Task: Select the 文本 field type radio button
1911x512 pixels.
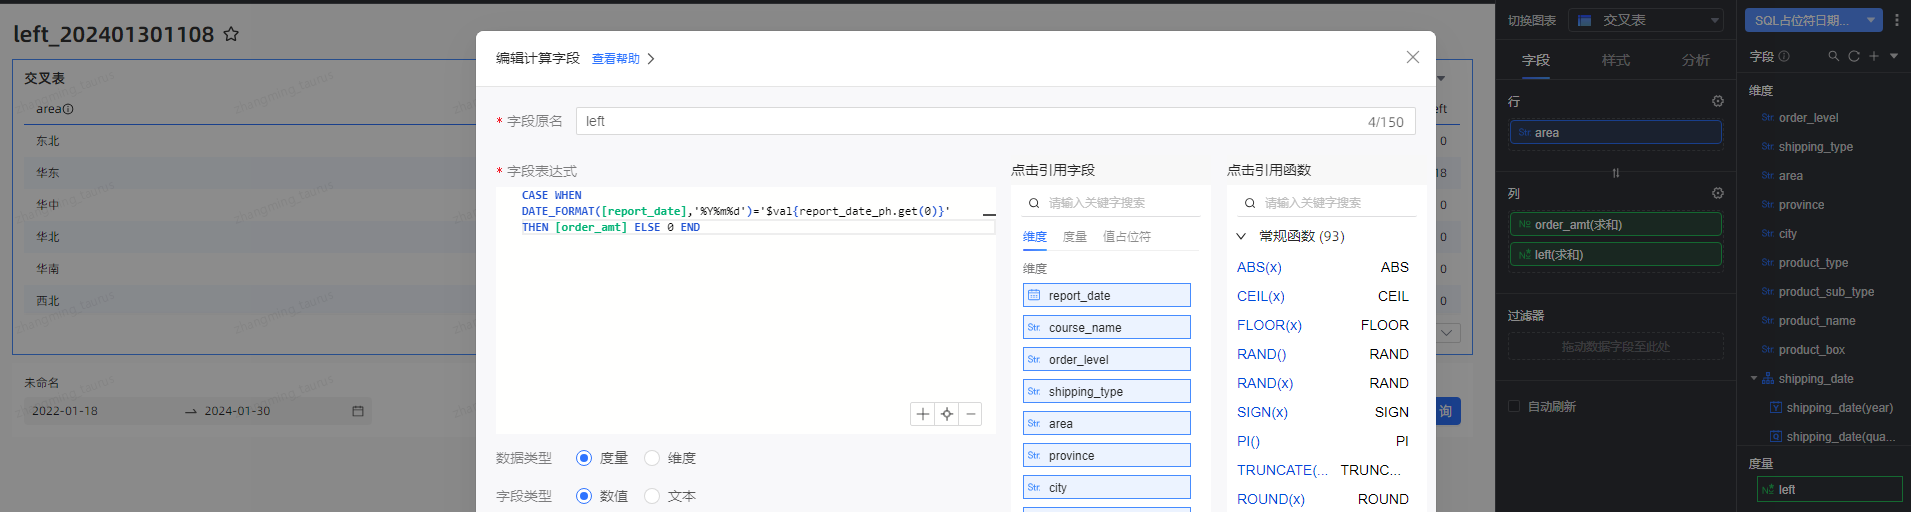Action: click(x=652, y=496)
